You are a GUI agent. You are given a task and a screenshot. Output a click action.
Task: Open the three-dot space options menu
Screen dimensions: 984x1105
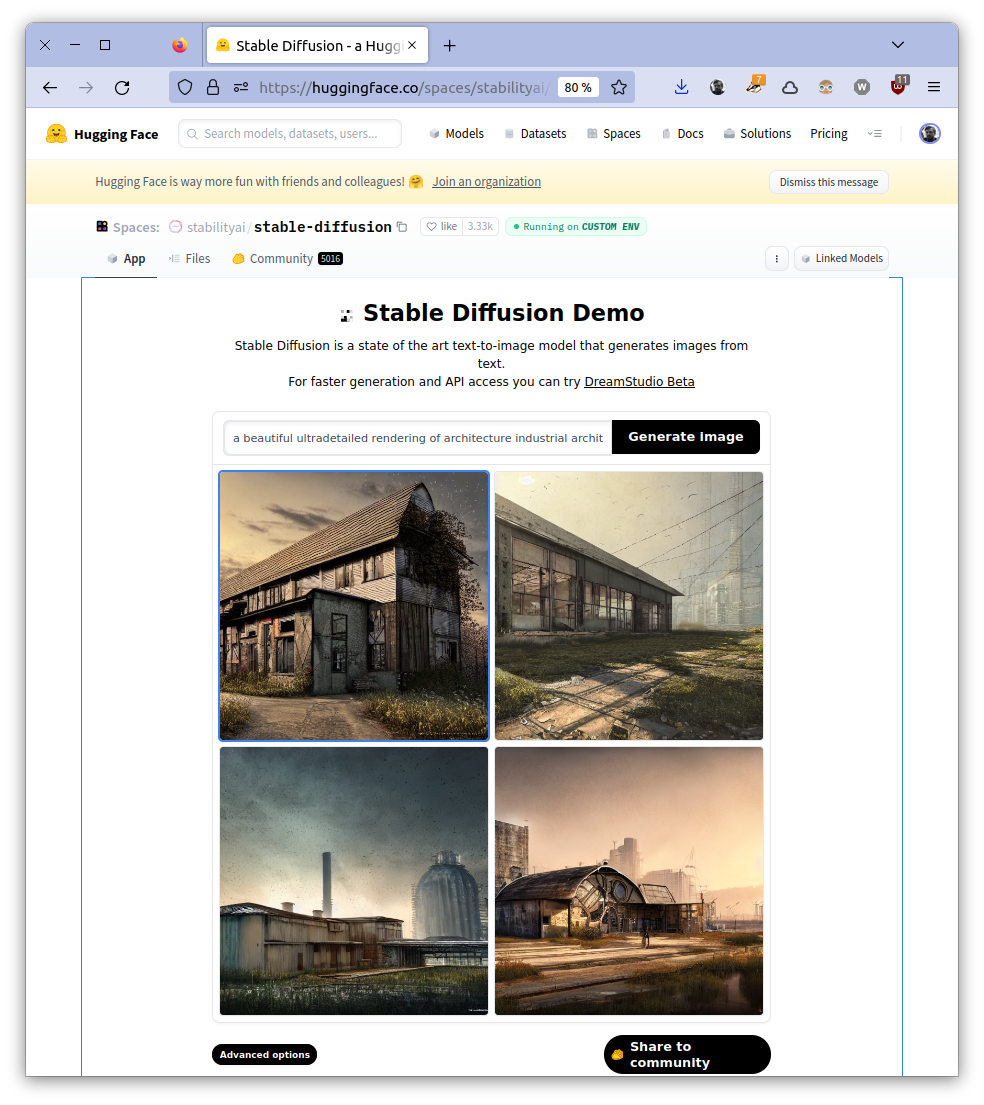(776, 258)
